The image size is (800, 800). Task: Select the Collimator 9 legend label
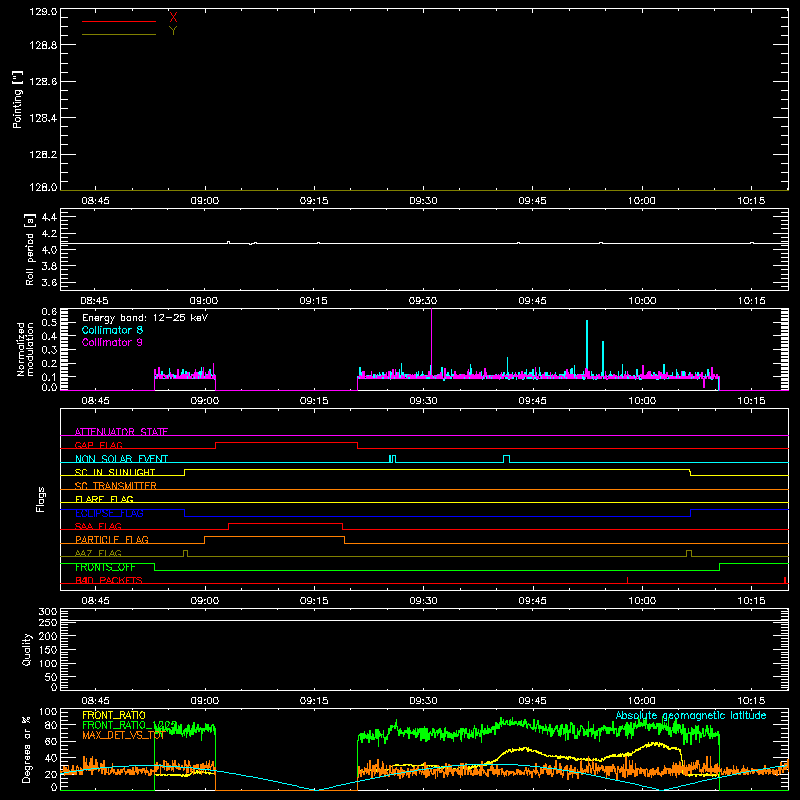pos(112,342)
